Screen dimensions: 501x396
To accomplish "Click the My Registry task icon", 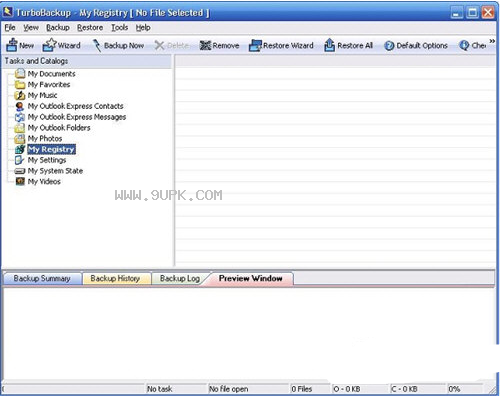I will (20, 149).
